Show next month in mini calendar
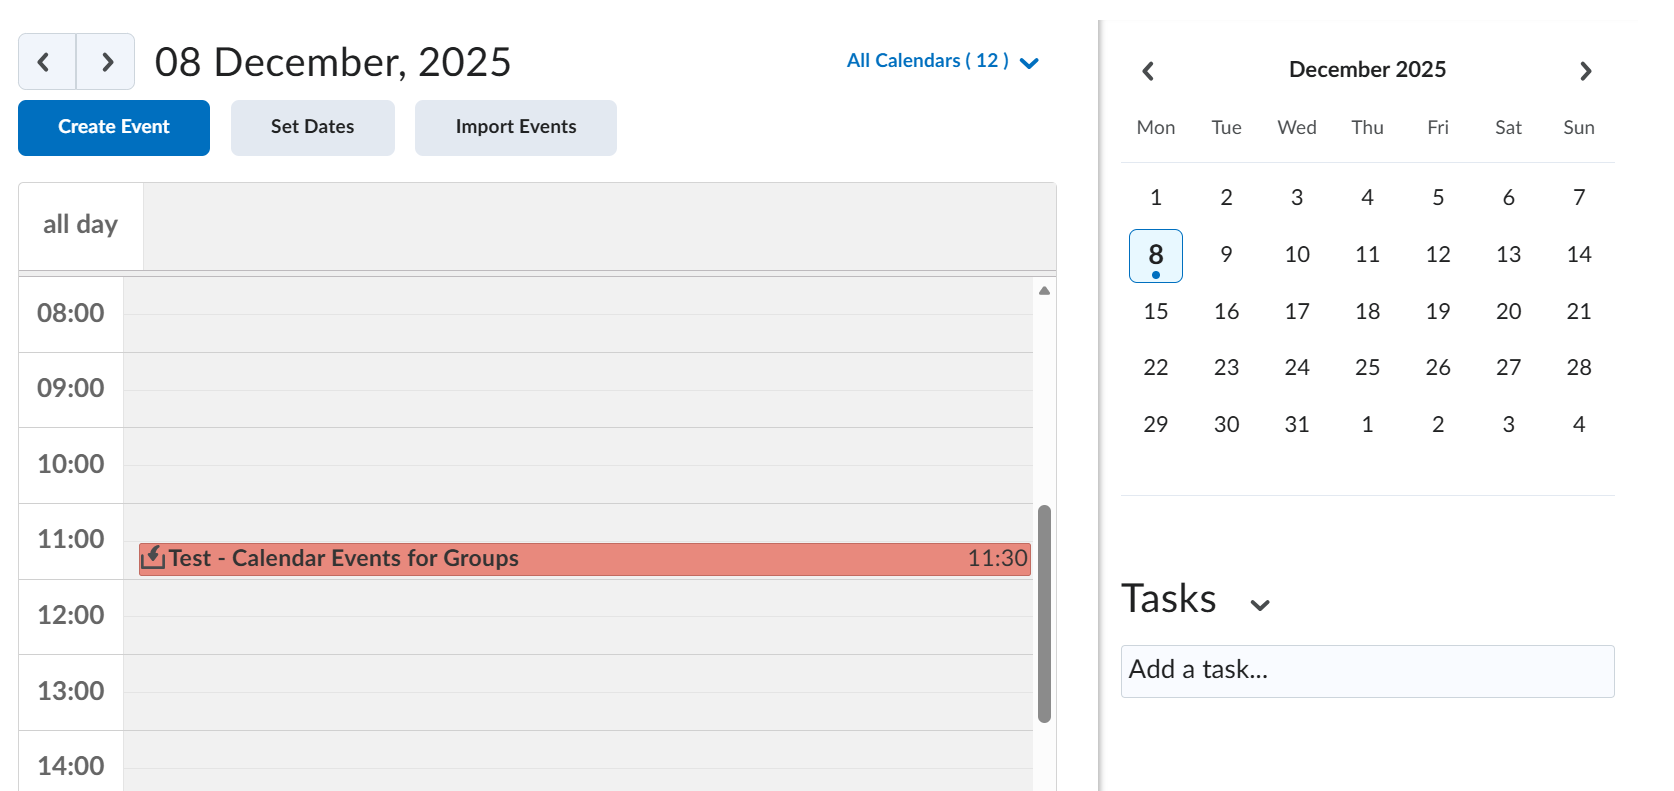Screen dimensions: 1674x791 tap(1585, 71)
